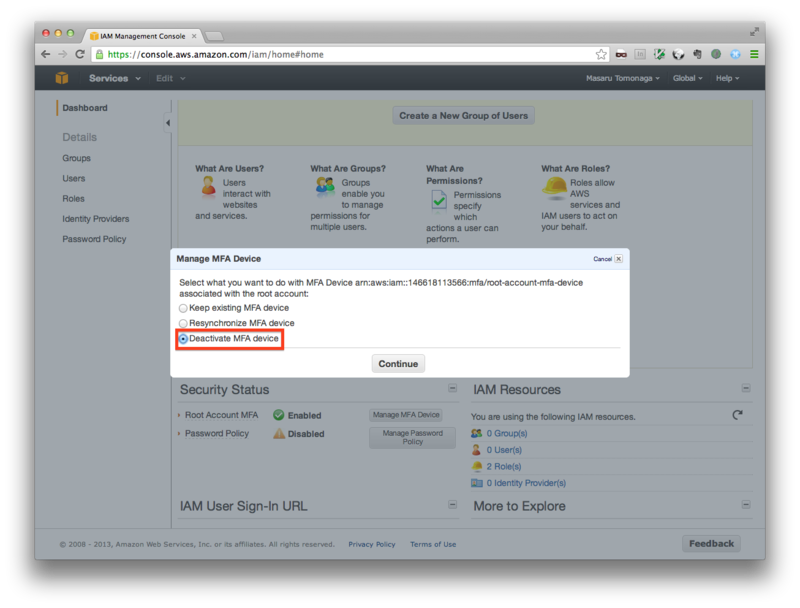Click the browser address bar URL
The height and width of the screenshot is (608, 800).
click(215, 55)
